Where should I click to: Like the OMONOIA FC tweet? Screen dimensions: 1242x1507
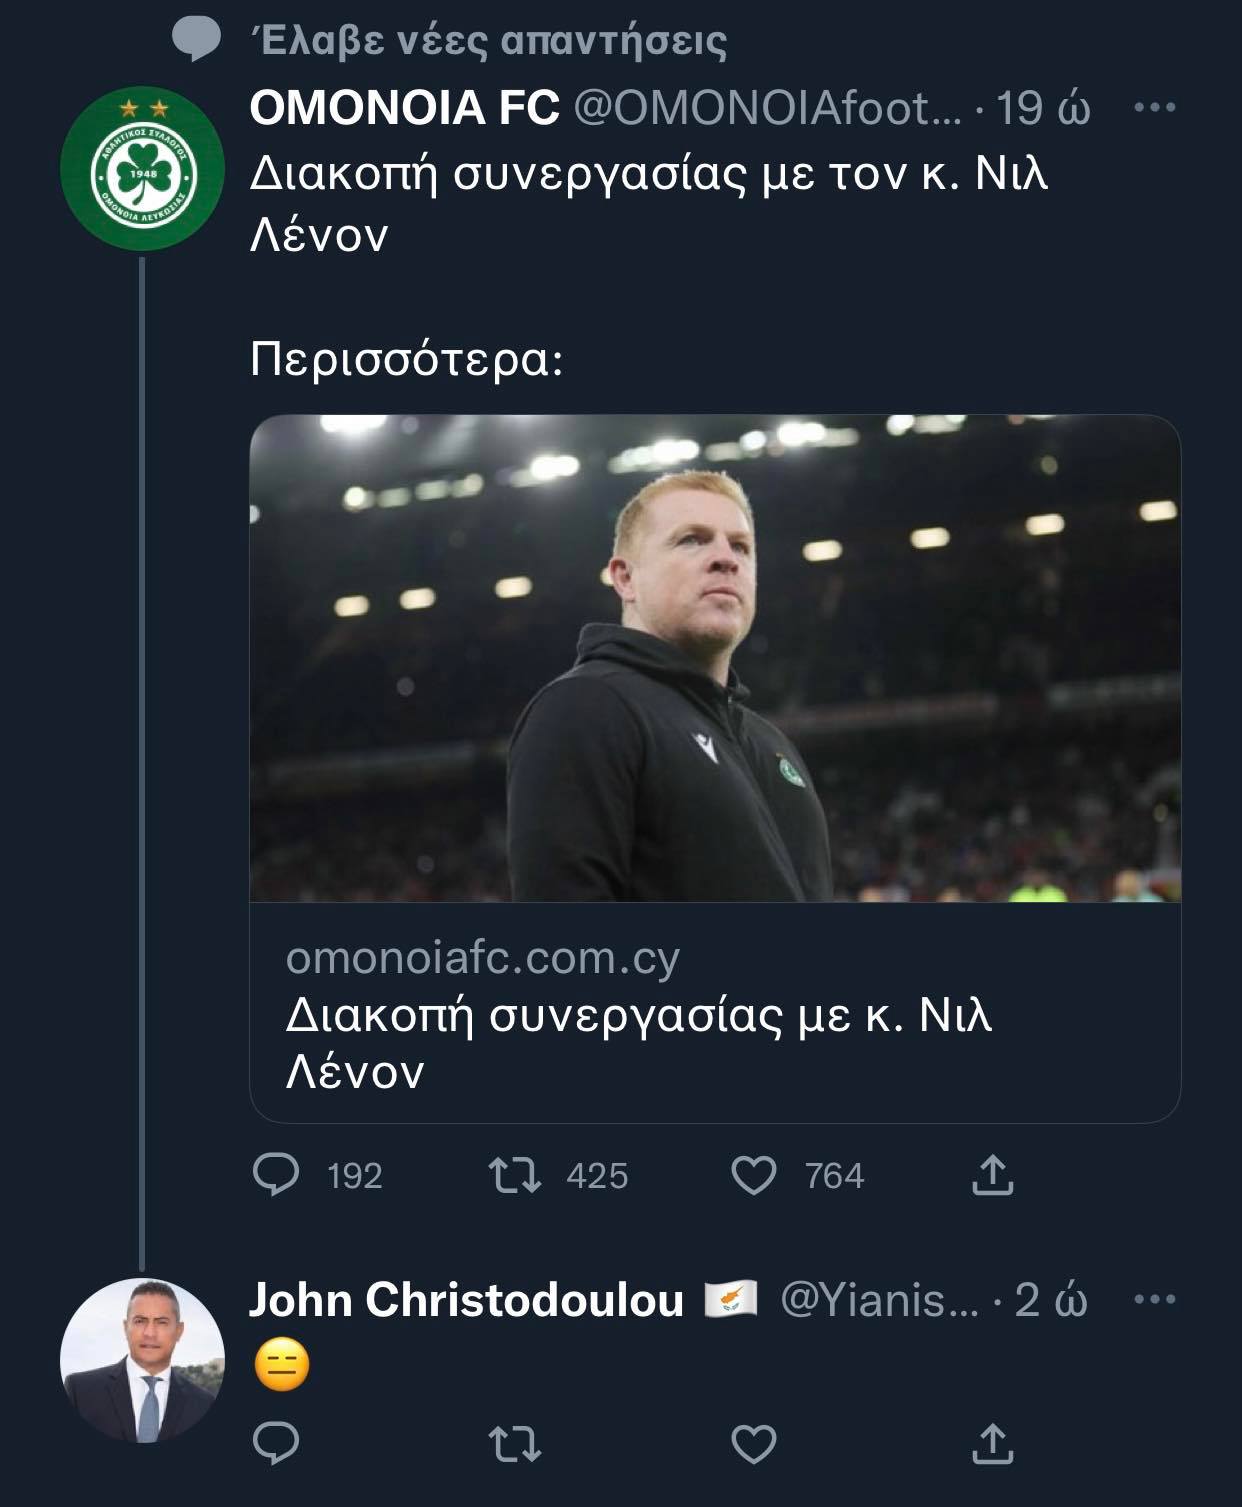click(754, 1176)
